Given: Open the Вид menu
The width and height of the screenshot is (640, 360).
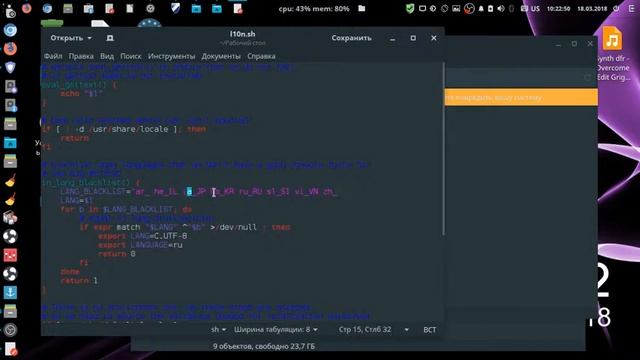Looking at the screenshot, I should coord(107,56).
